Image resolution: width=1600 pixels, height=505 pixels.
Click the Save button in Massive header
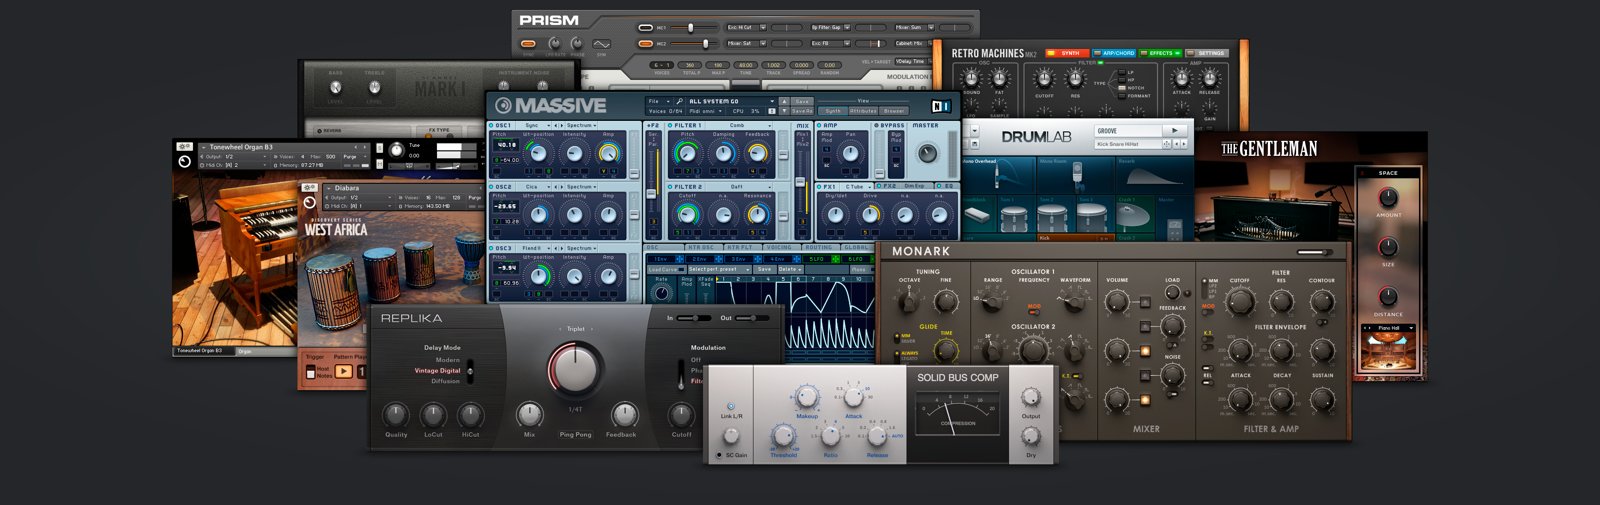[x=802, y=101]
